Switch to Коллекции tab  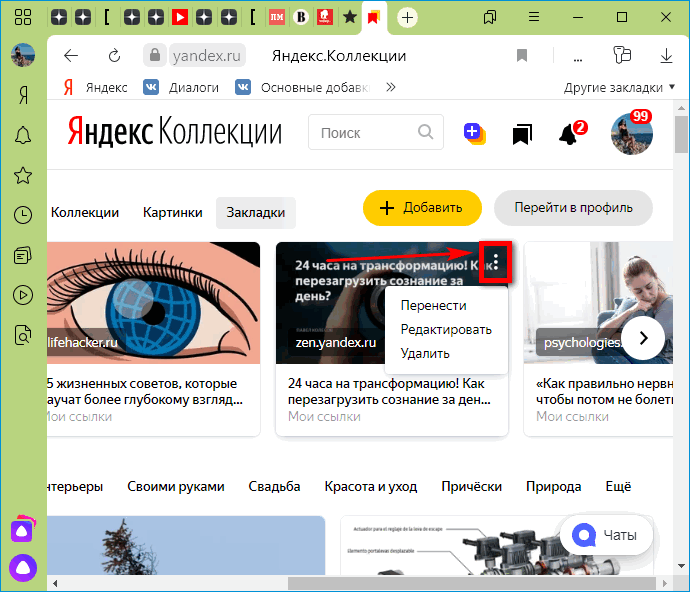tap(85, 213)
